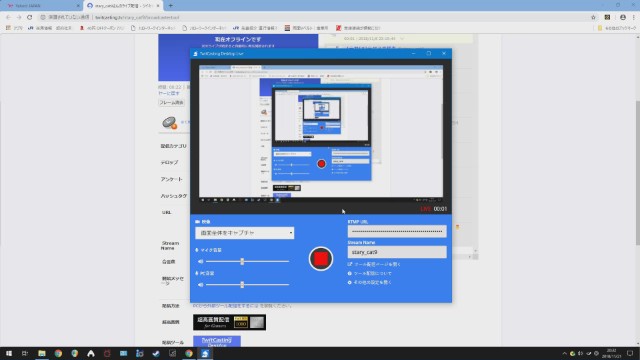Adjust the microphone volume slider handle
This screenshot has width=640, height=360.
coord(242,261)
